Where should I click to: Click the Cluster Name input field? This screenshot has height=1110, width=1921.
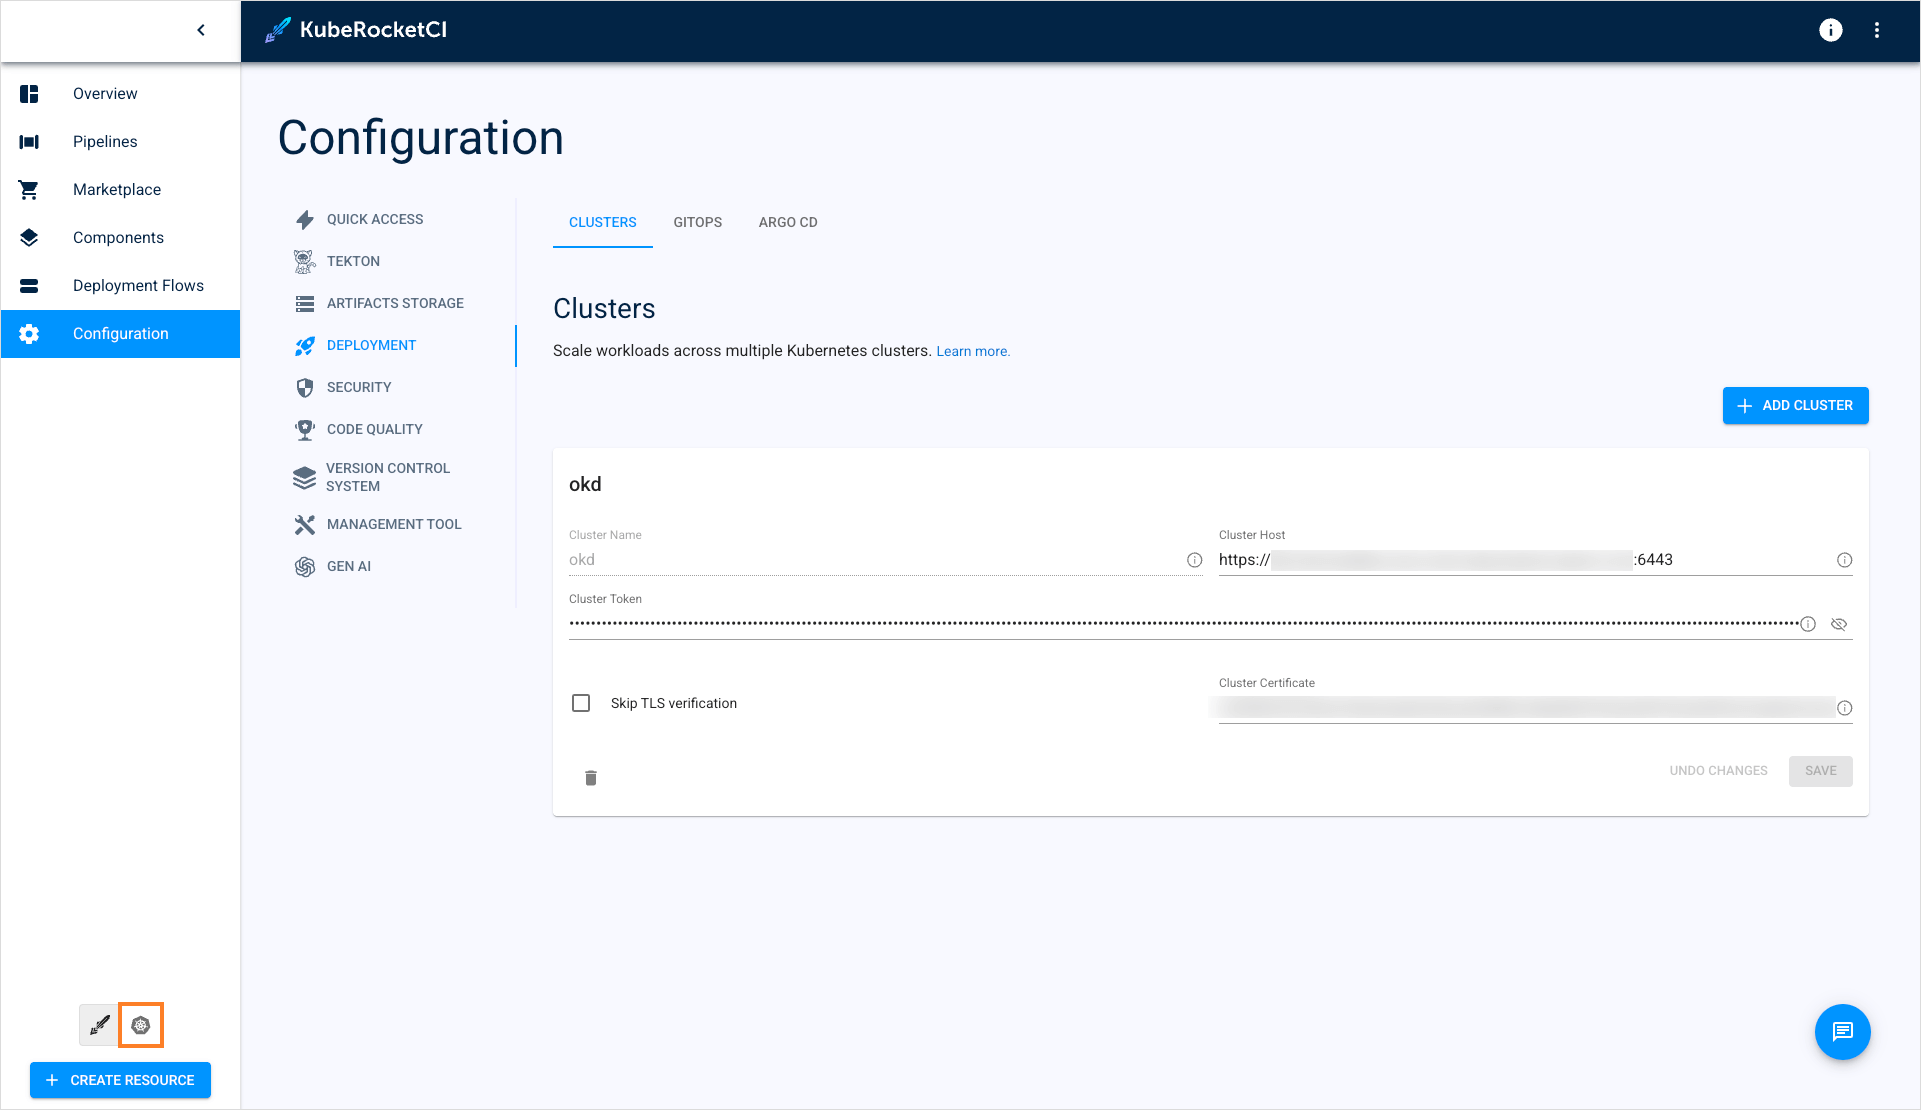[873, 559]
